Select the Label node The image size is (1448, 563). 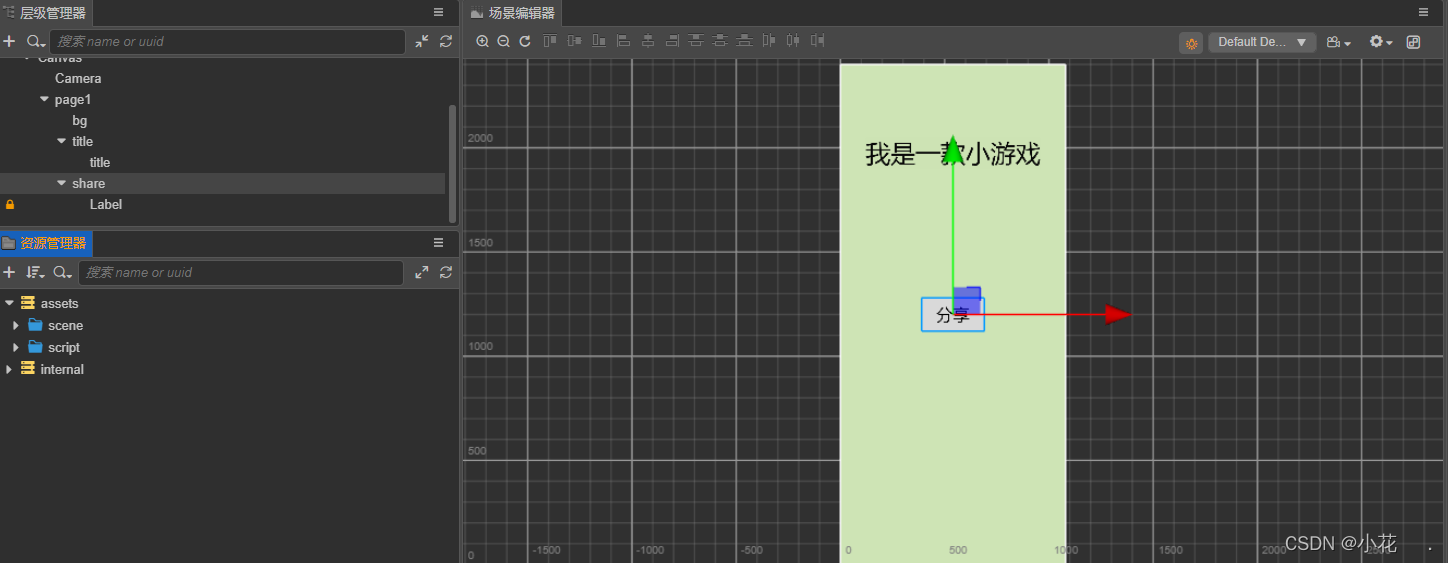point(106,204)
